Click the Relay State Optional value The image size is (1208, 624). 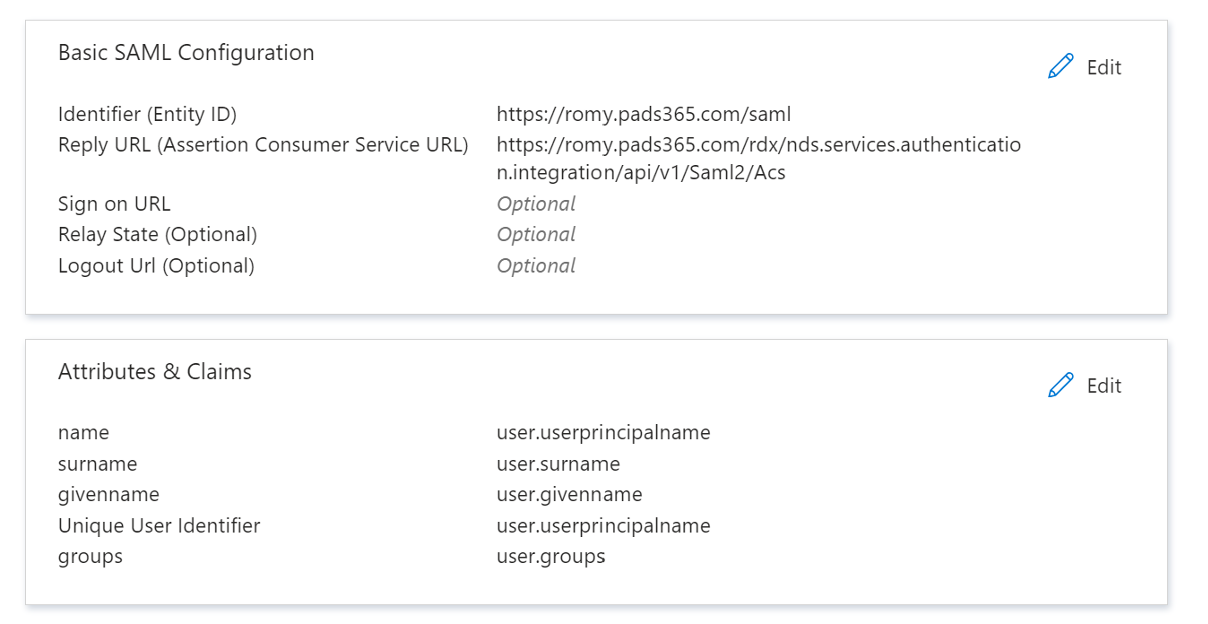(x=536, y=235)
